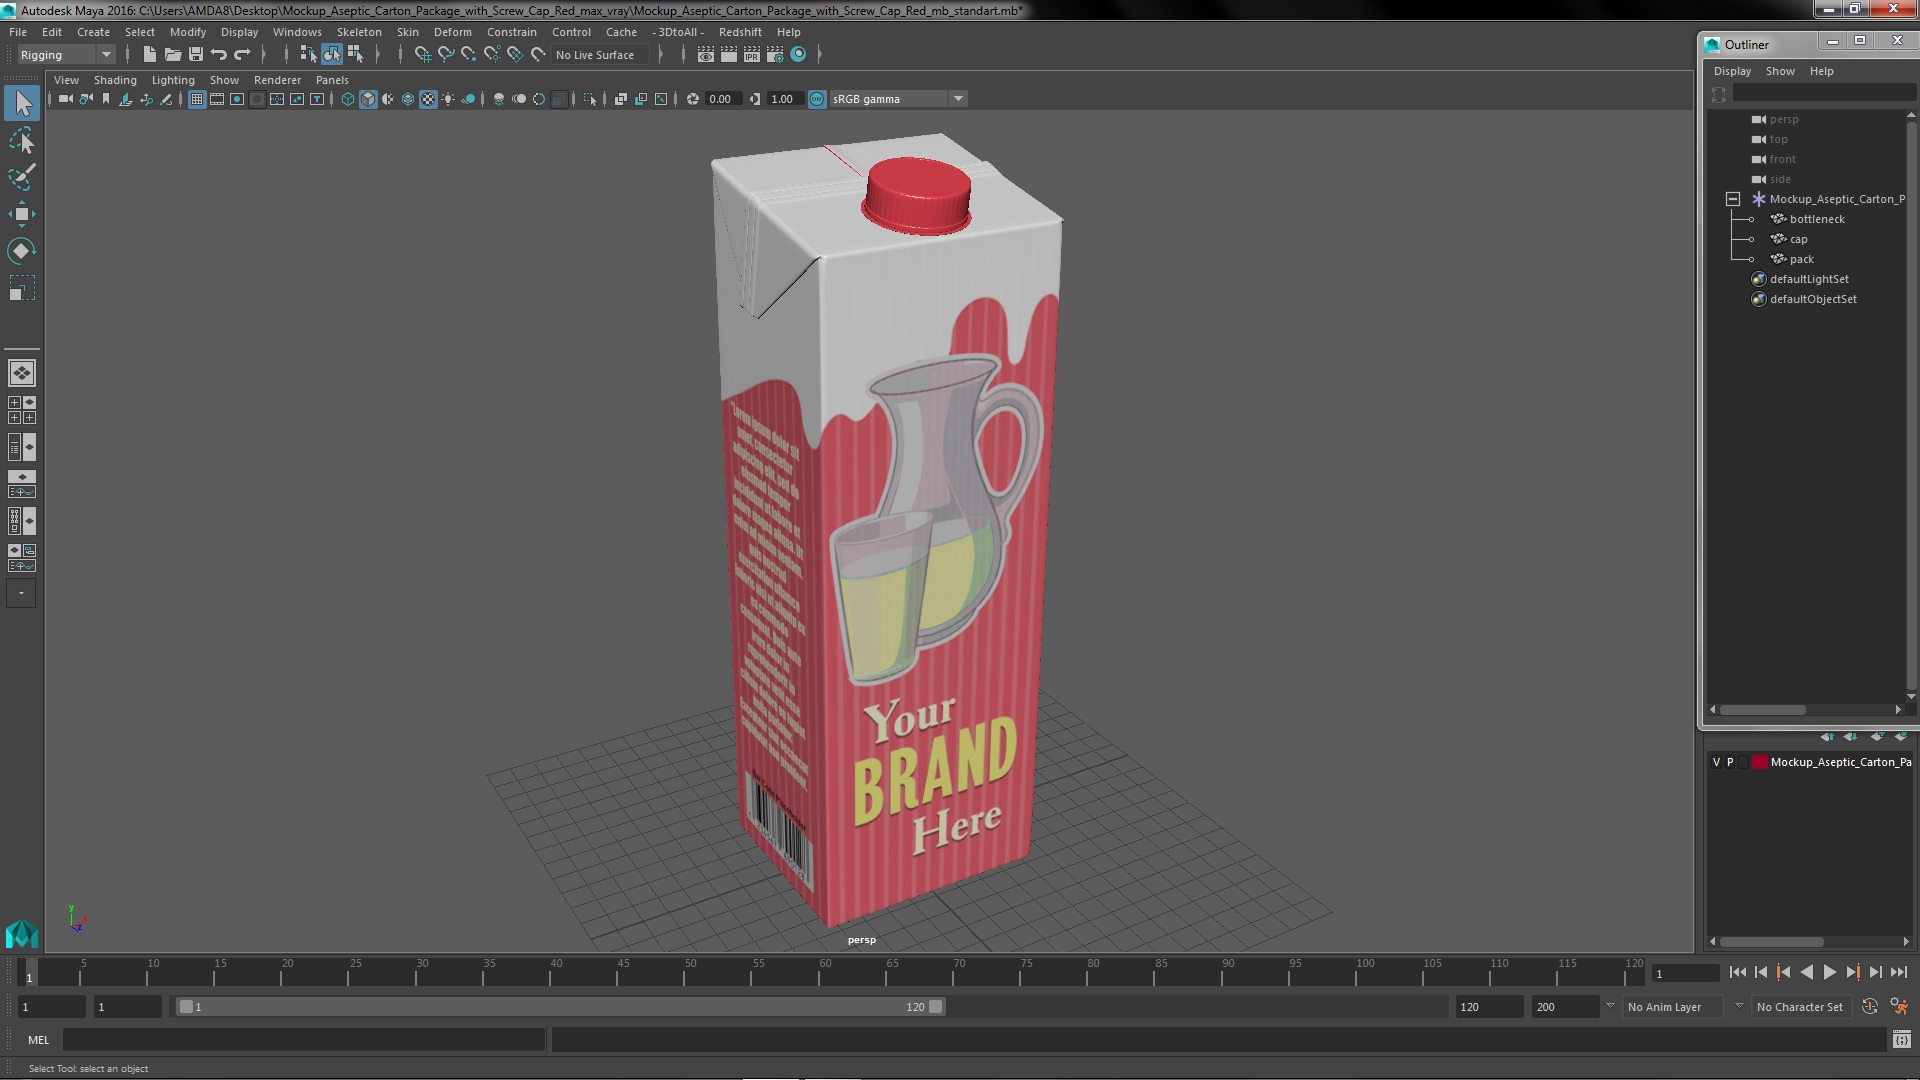Screen dimensions: 1920x1080
Task: Open the Deform menu
Action: coord(452,32)
